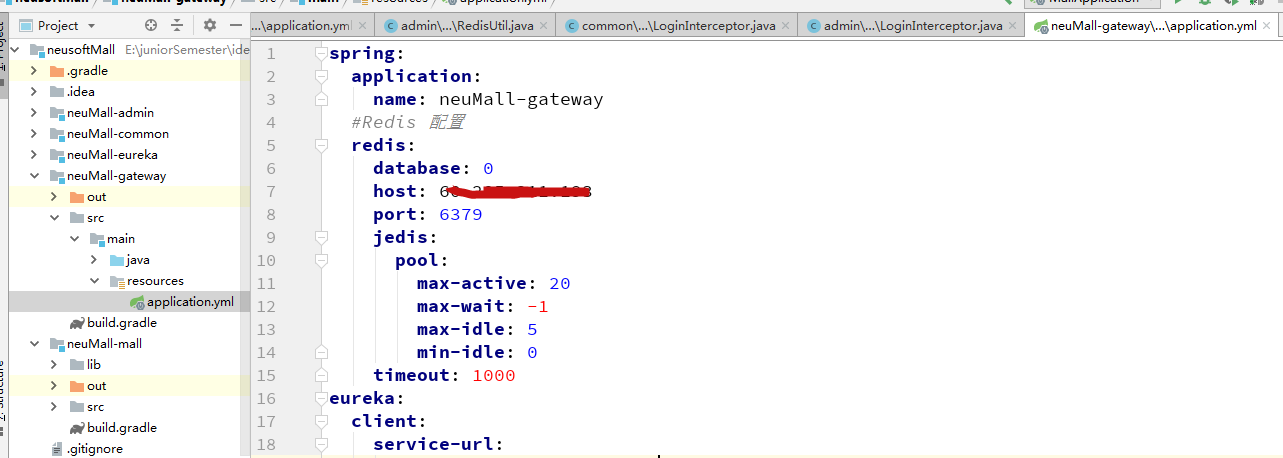Fold the client block at line 17
Image resolution: width=1283 pixels, height=458 pixels.
(320, 421)
